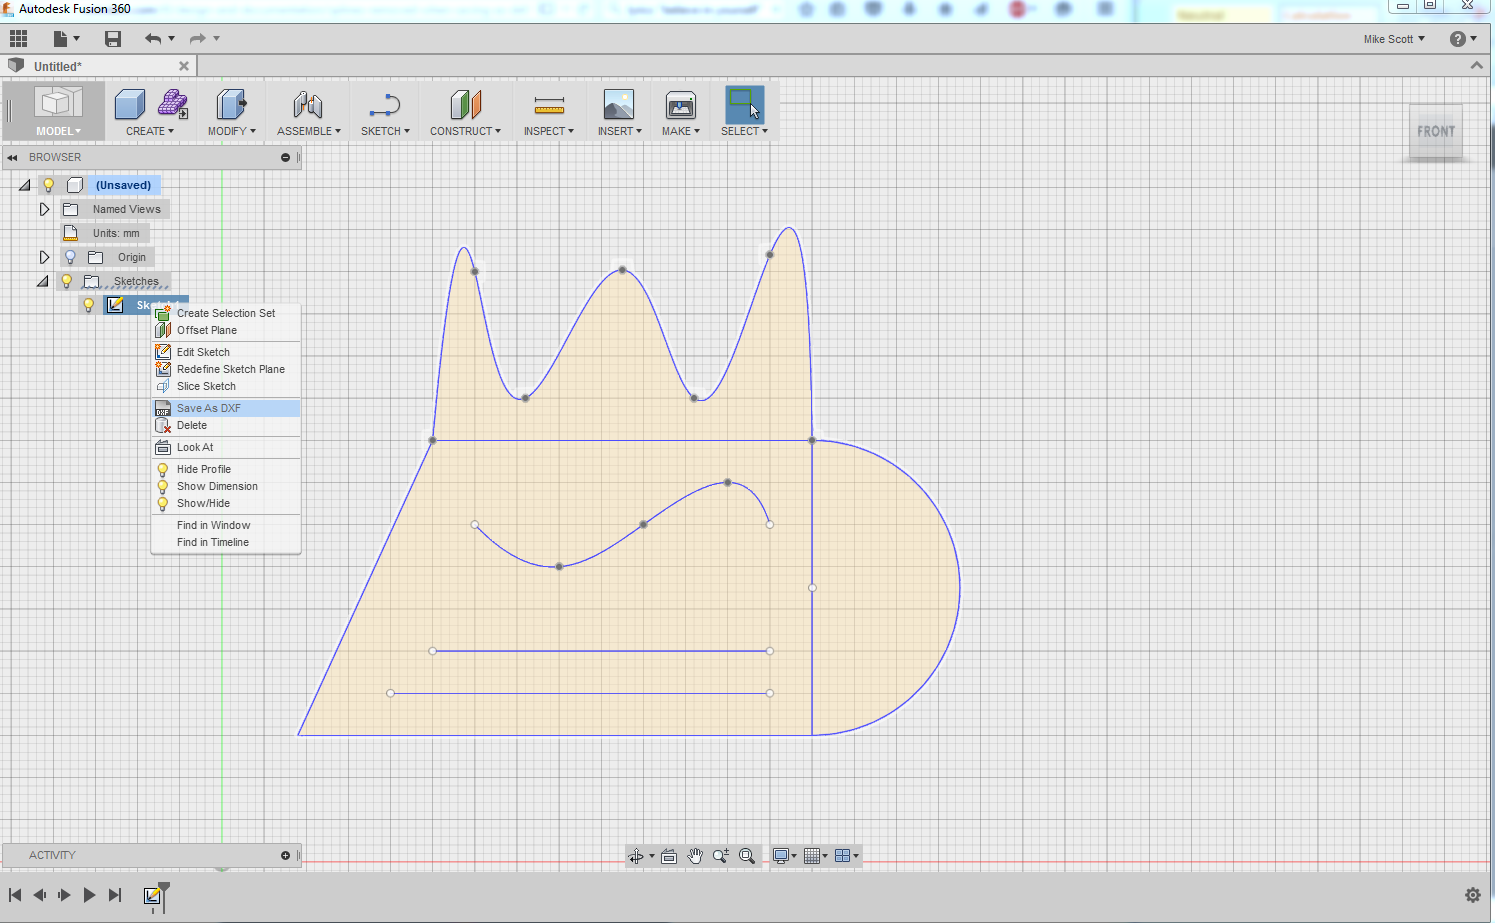Toggle visibility bulb of Origin folder
The height and width of the screenshot is (923, 1495).
click(x=70, y=257)
